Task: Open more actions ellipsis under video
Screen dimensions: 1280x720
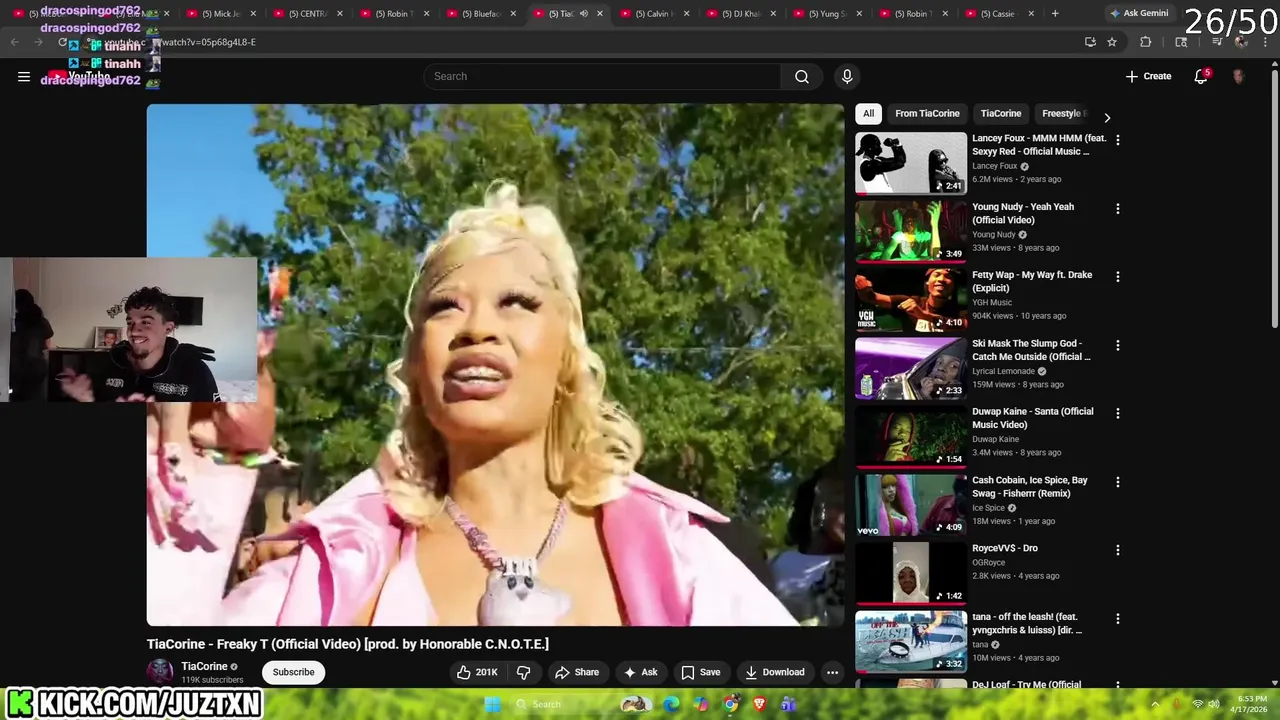Action: (x=832, y=672)
